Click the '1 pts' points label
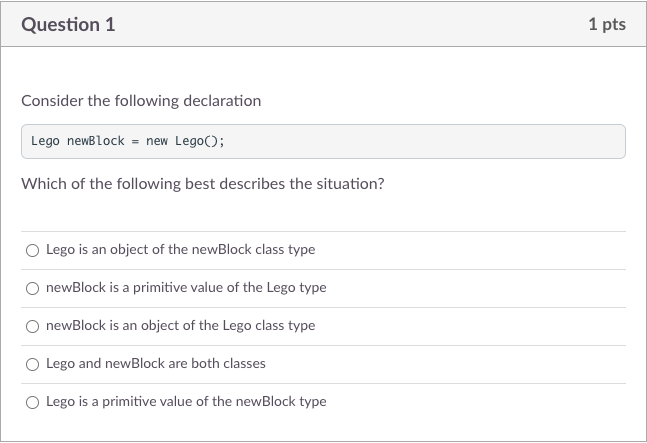Image resolution: width=647 pixels, height=443 pixels. (x=607, y=24)
